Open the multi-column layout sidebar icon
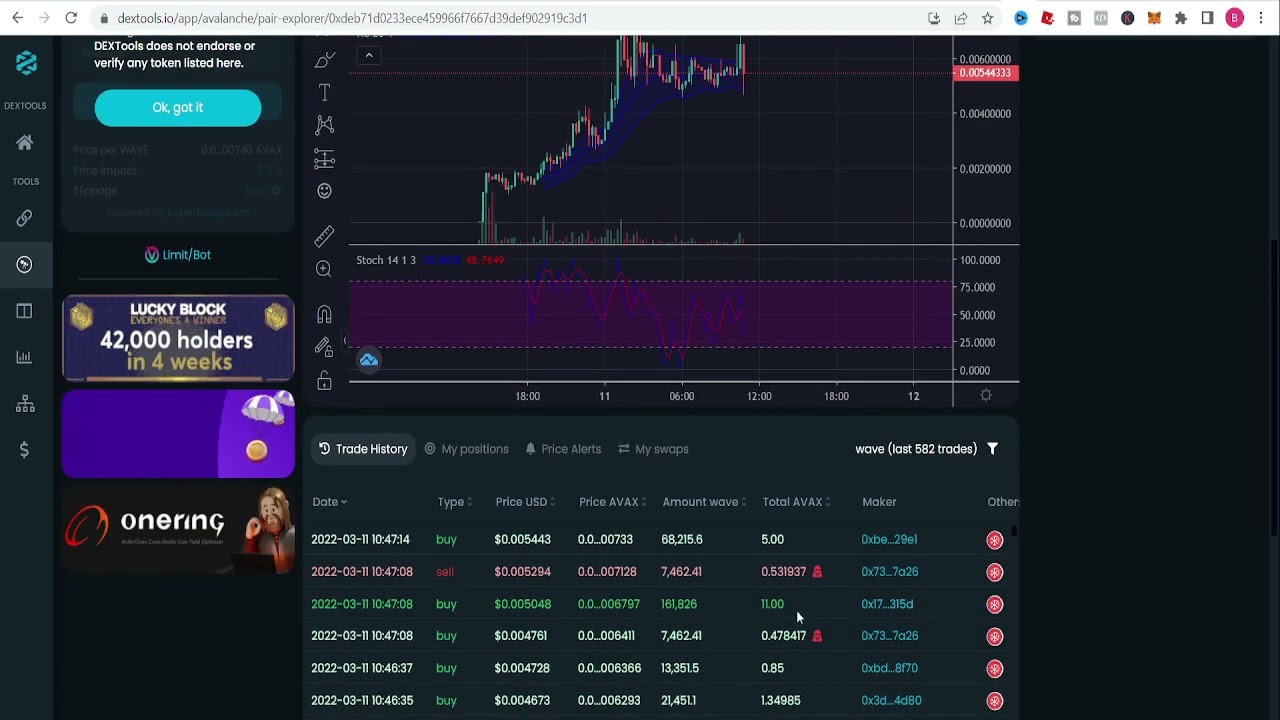Viewport: 1280px width, 720px height. click(x=24, y=311)
